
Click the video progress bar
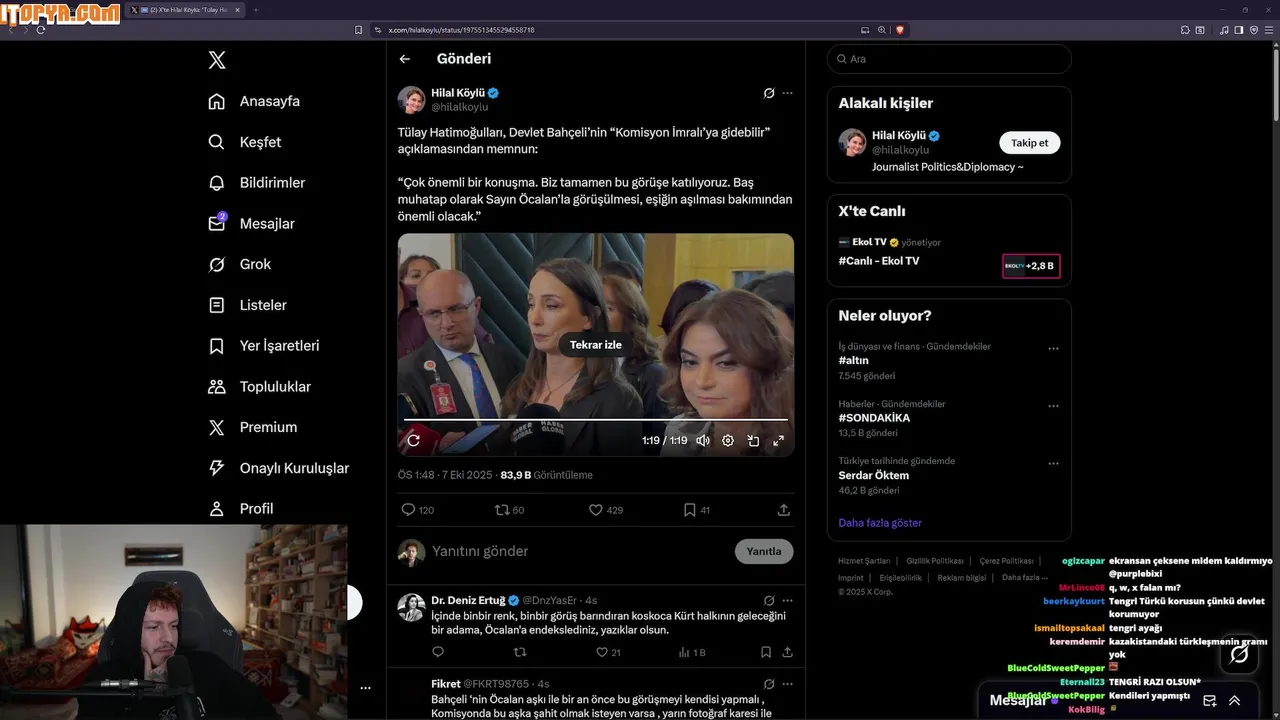point(596,420)
